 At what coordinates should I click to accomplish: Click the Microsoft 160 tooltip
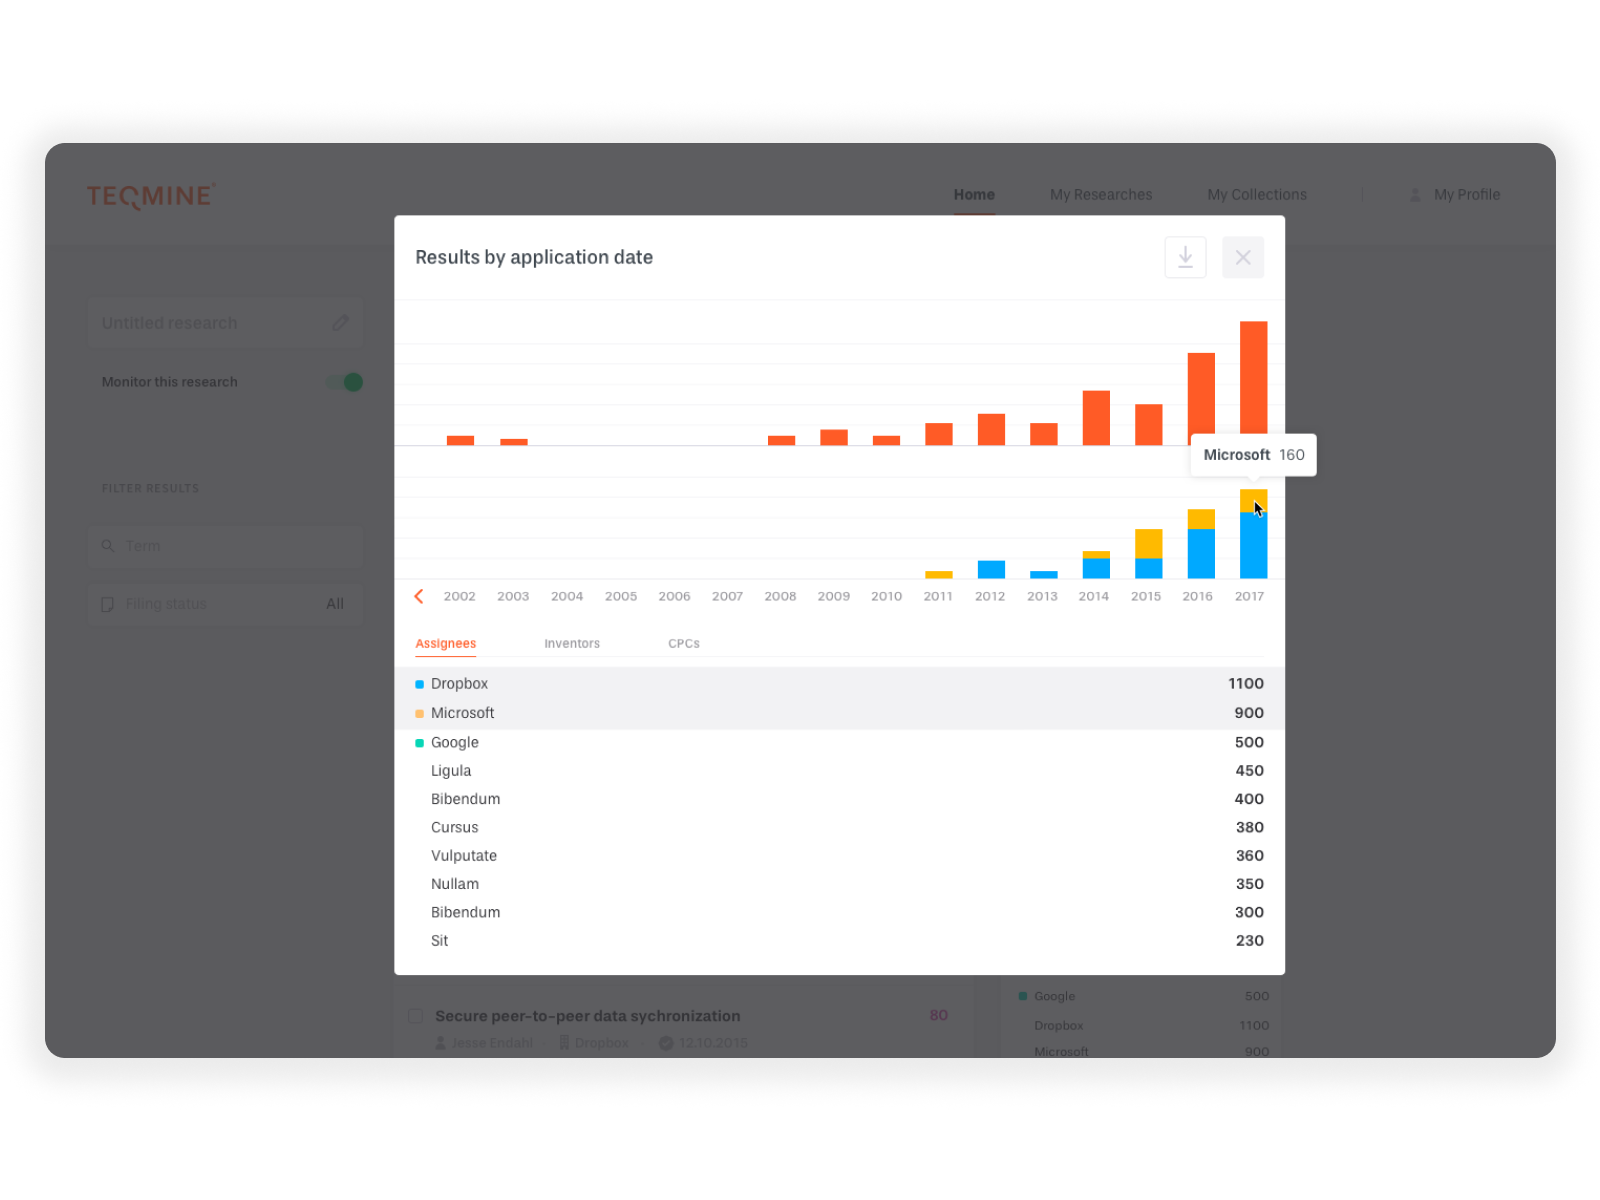click(1254, 455)
